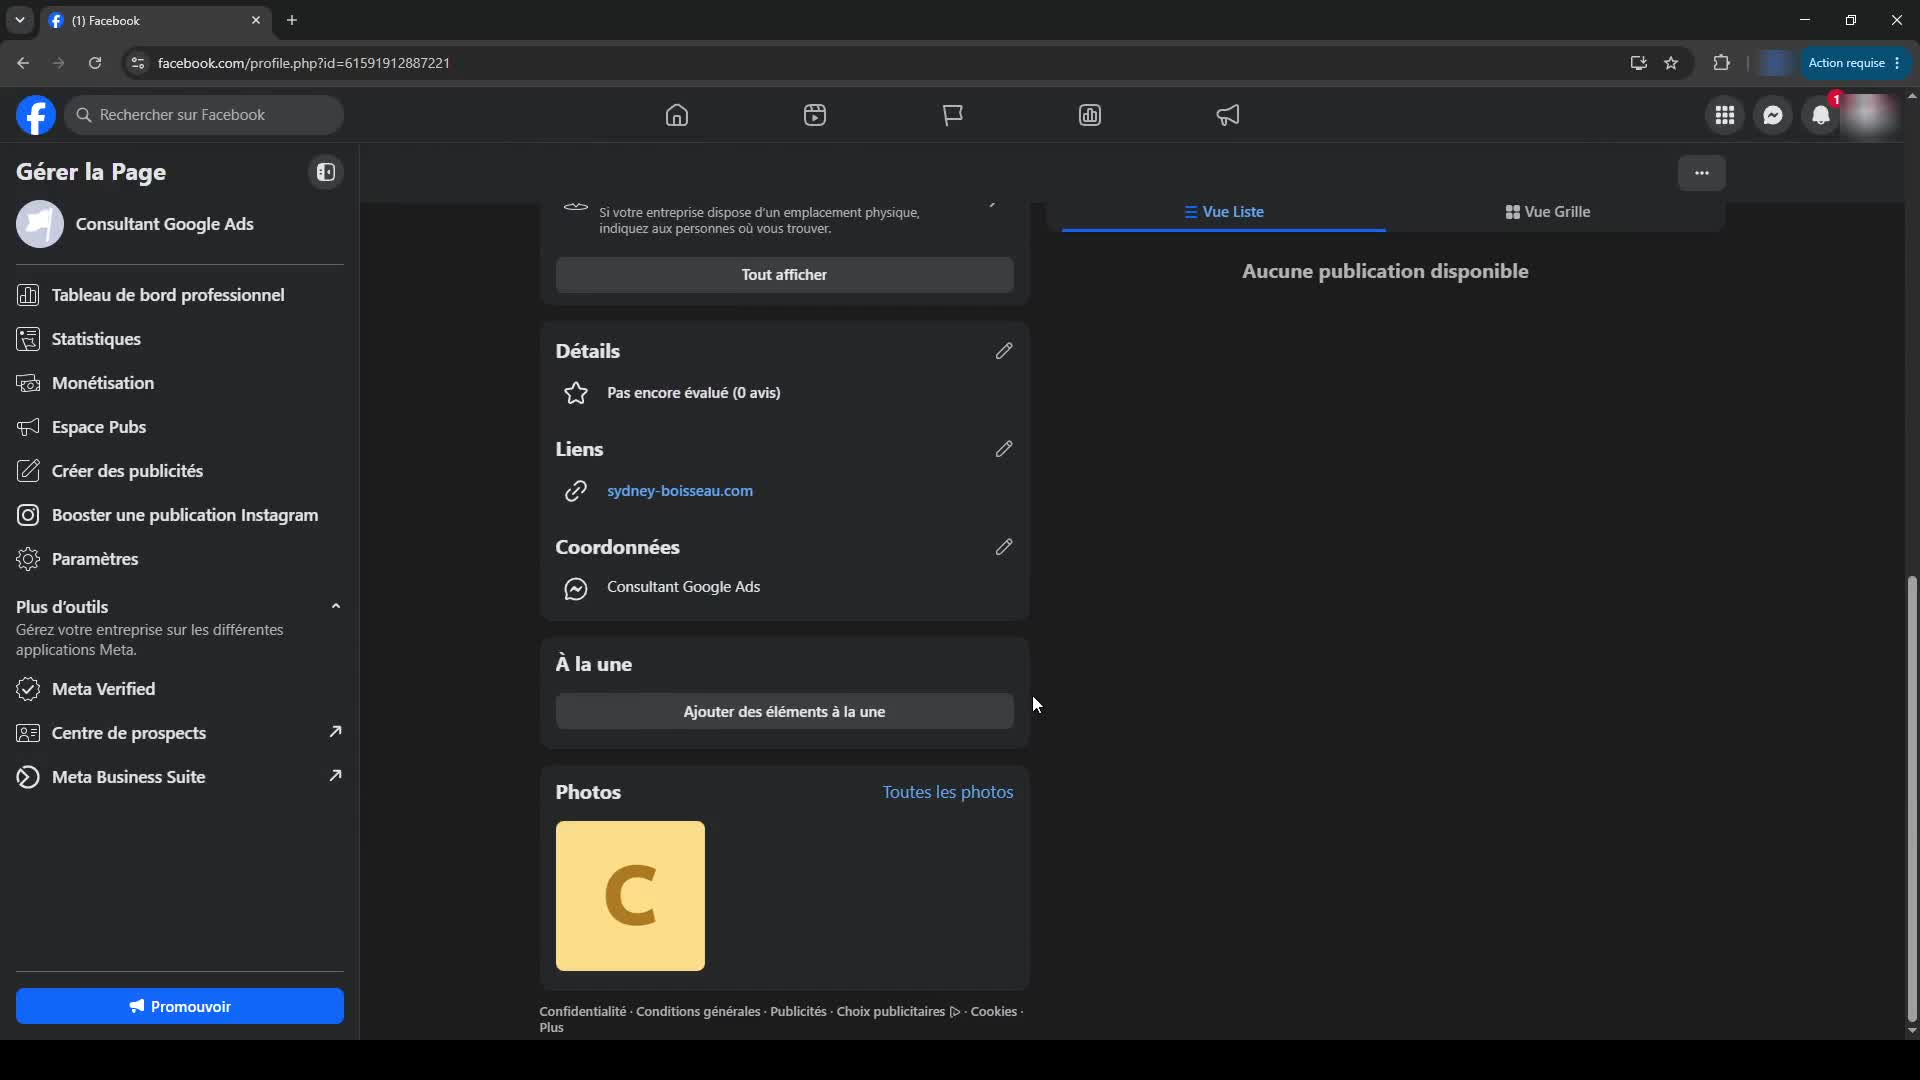Edit the Détails section pencil
Viewport: 1920px width, 1080px height.
tap(1004, 351)
